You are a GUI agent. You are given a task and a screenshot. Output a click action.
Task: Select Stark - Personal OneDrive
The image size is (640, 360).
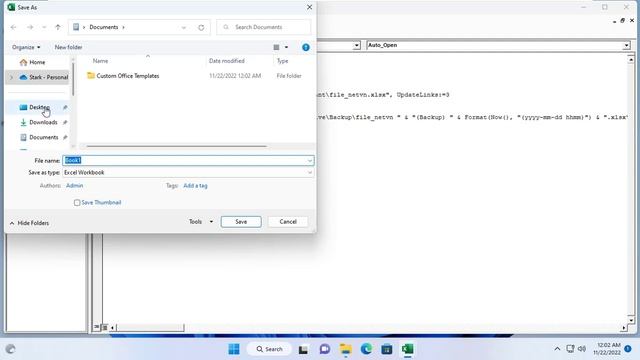pos(44,77)
